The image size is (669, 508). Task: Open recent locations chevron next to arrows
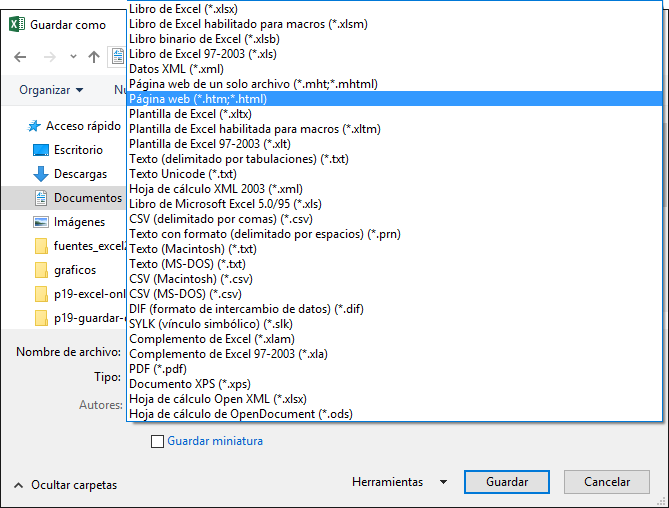coord(73,57)
